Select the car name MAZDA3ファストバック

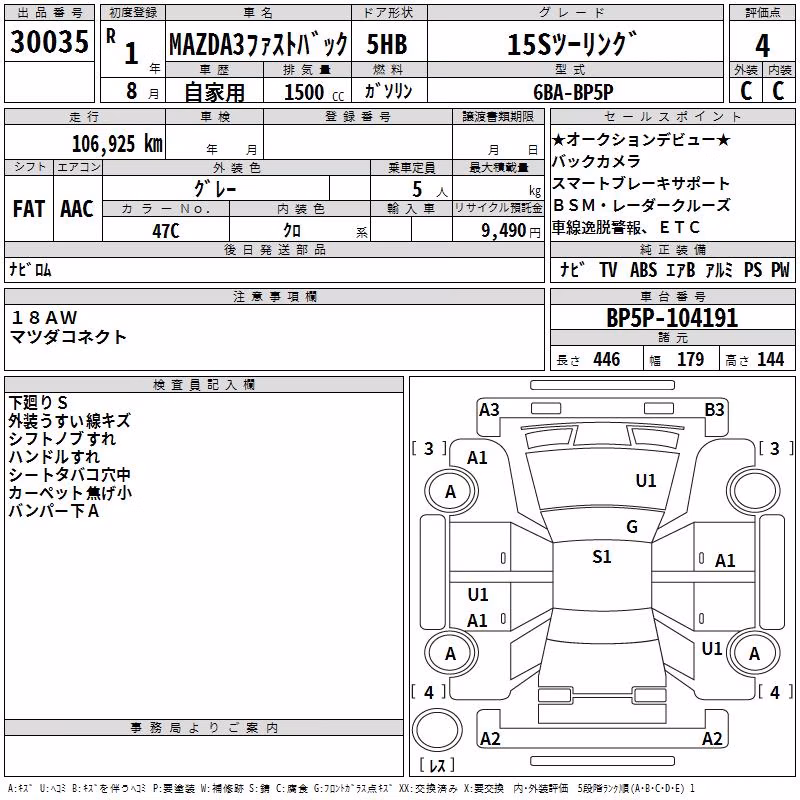tap(258, 44)
